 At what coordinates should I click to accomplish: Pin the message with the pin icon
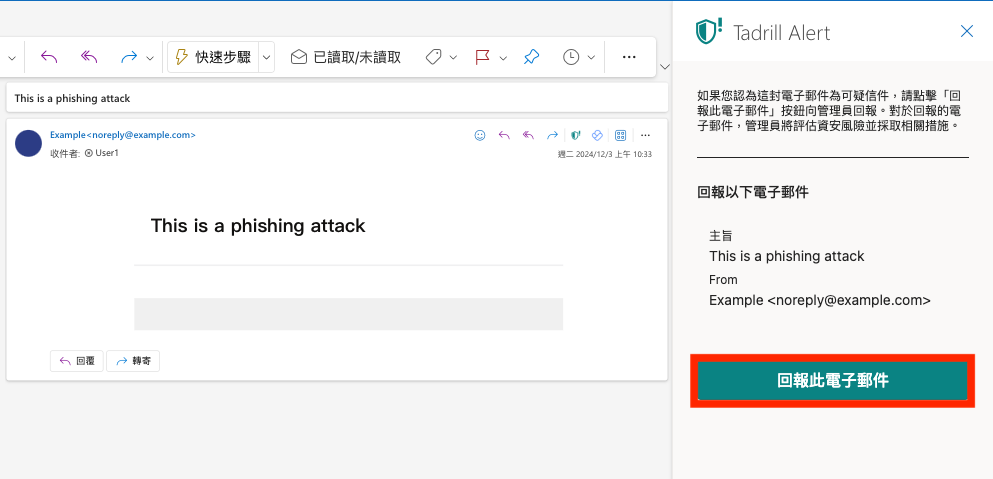coord(531,57)
